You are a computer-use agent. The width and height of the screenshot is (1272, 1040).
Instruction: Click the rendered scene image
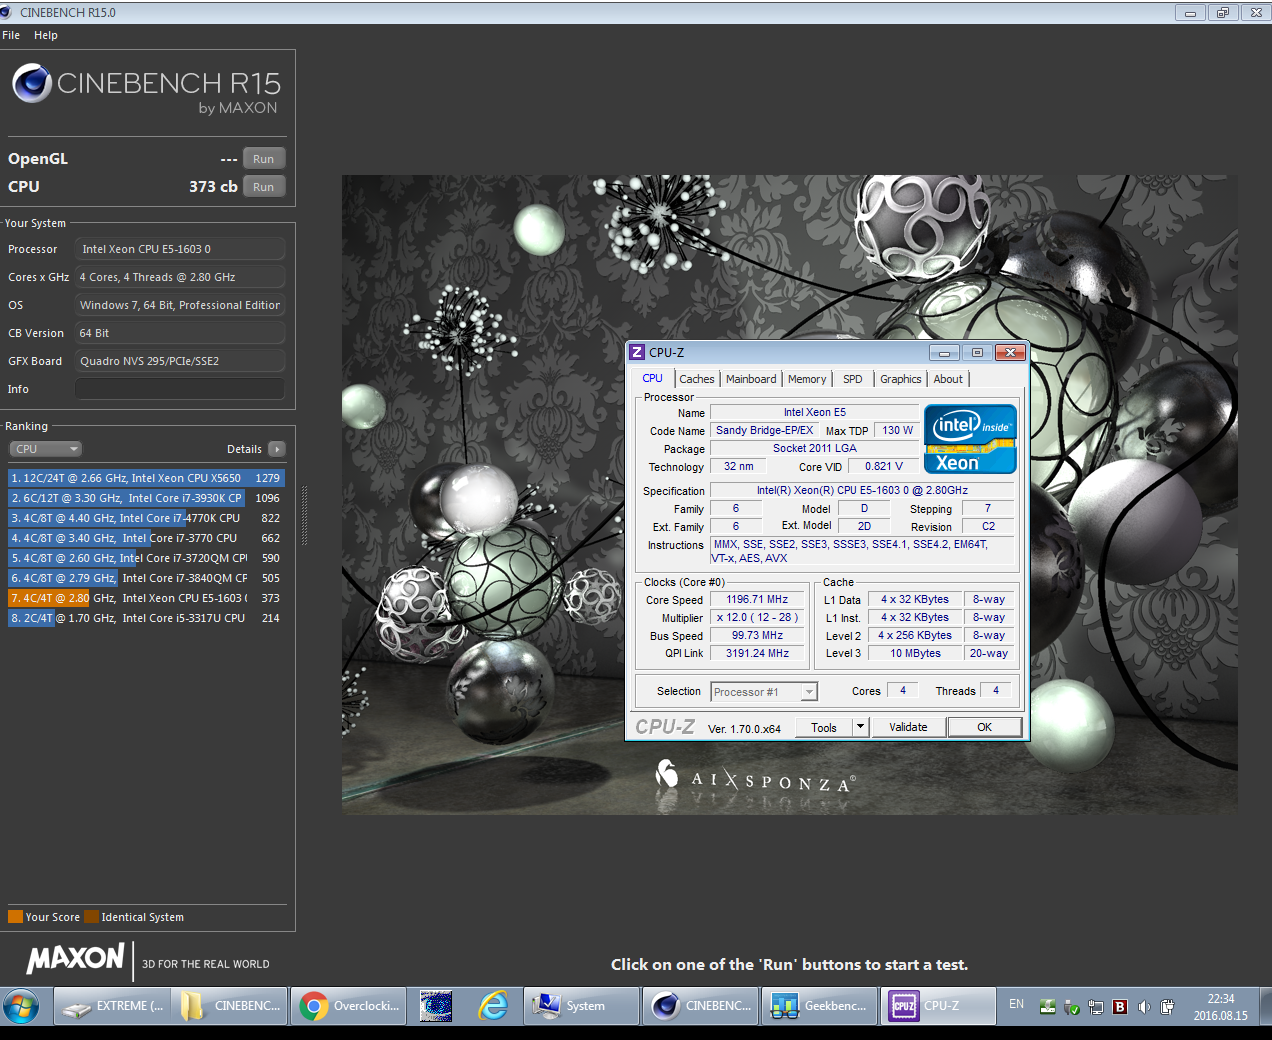coord(790,495)
